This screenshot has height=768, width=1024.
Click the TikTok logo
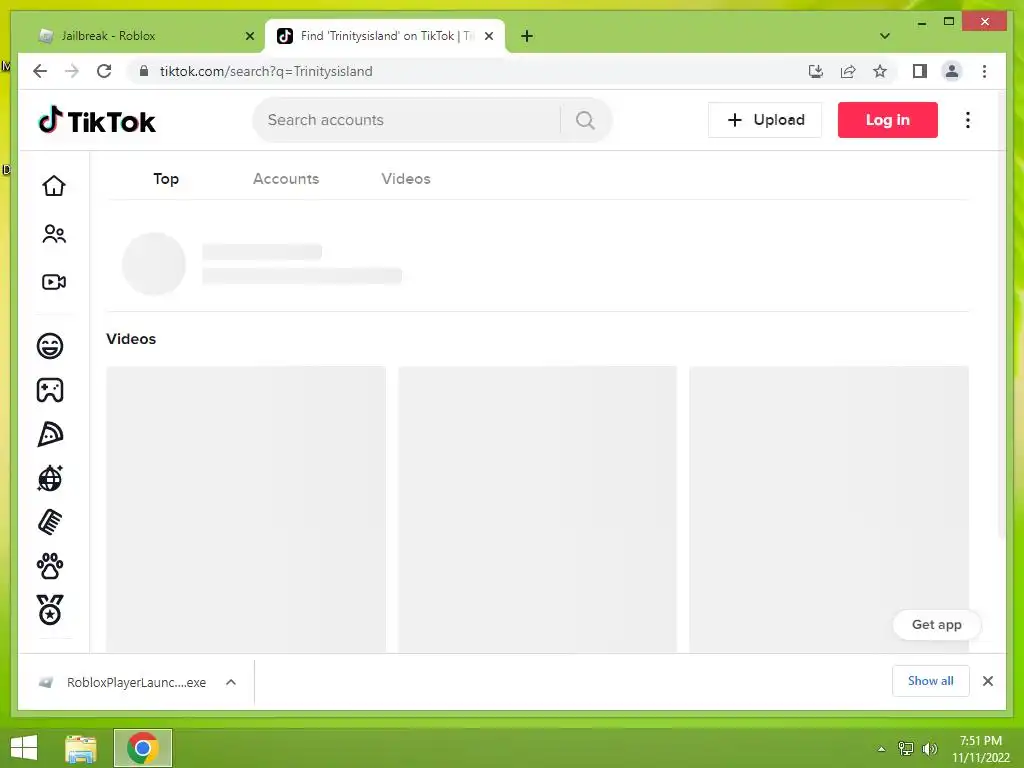click(97, 120)
